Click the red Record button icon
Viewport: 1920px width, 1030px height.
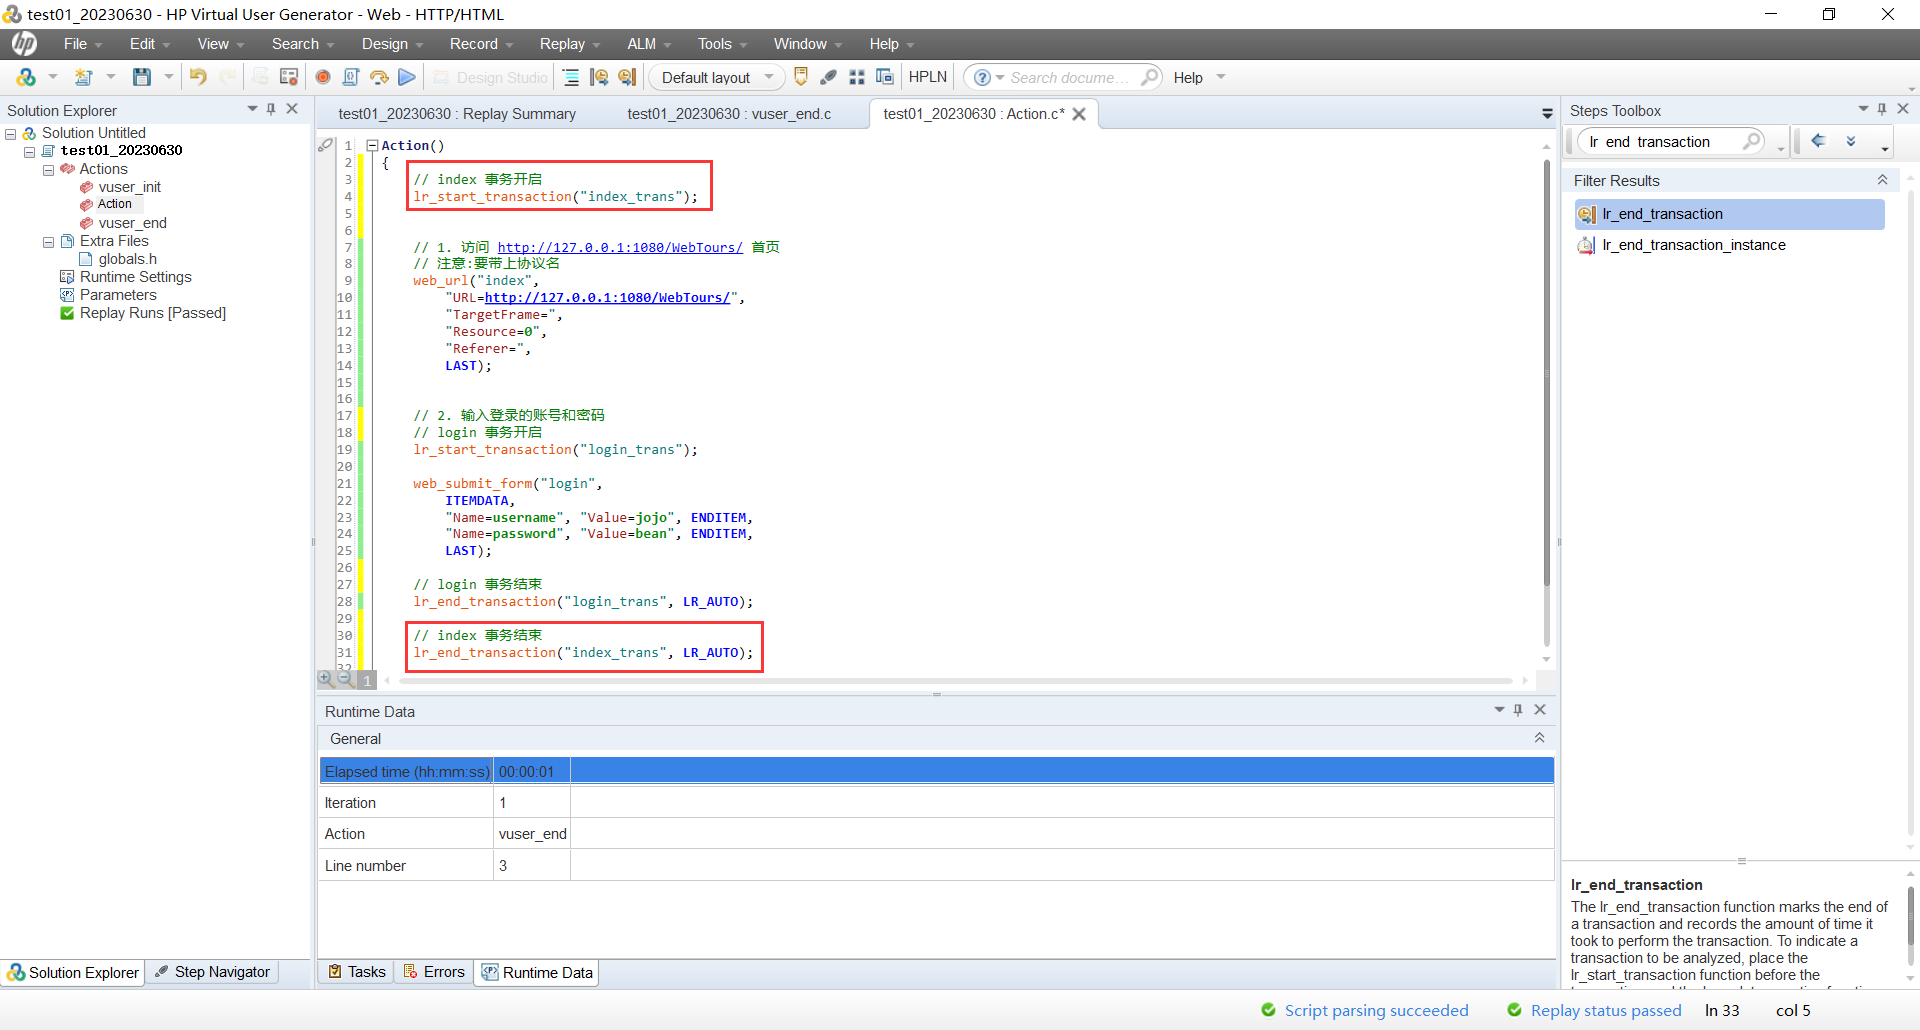[x=323, y=77]
